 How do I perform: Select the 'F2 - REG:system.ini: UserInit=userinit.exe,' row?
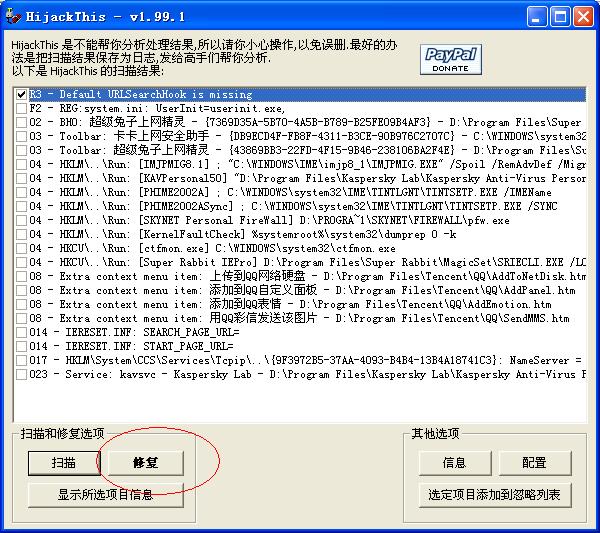point(157,109)
